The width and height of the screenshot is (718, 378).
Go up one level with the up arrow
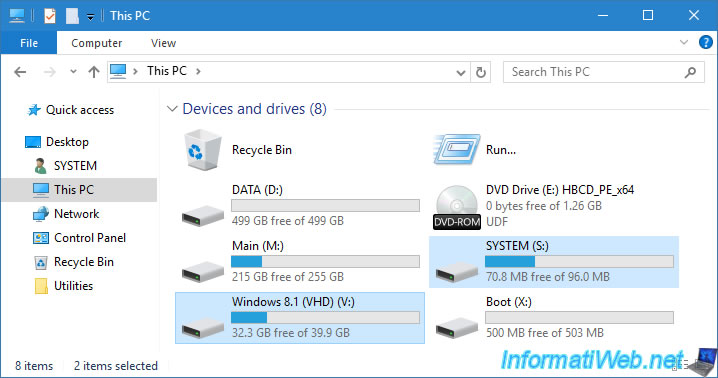(94, 72)
